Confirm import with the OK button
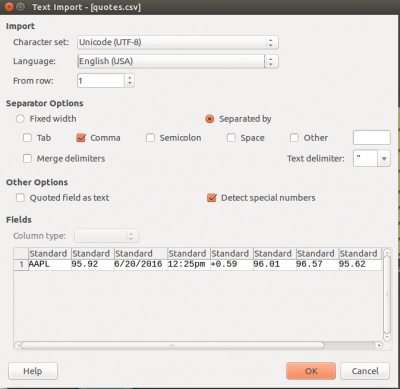This screenshot has height=389, width=400. pos(311,371)
